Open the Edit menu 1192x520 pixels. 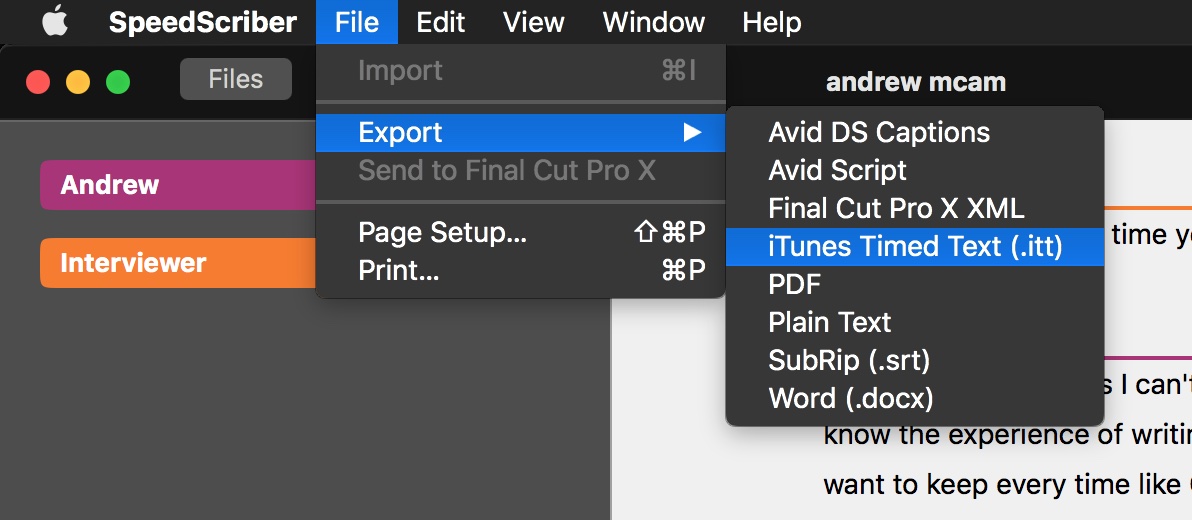pyautogui.click(x=441, y=22)
